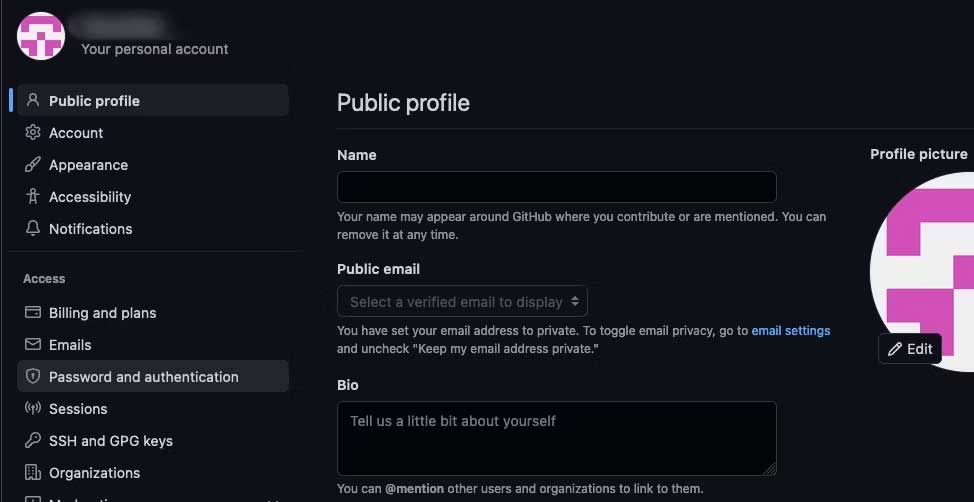Go to Password and authentication settings

coord(144,377)
